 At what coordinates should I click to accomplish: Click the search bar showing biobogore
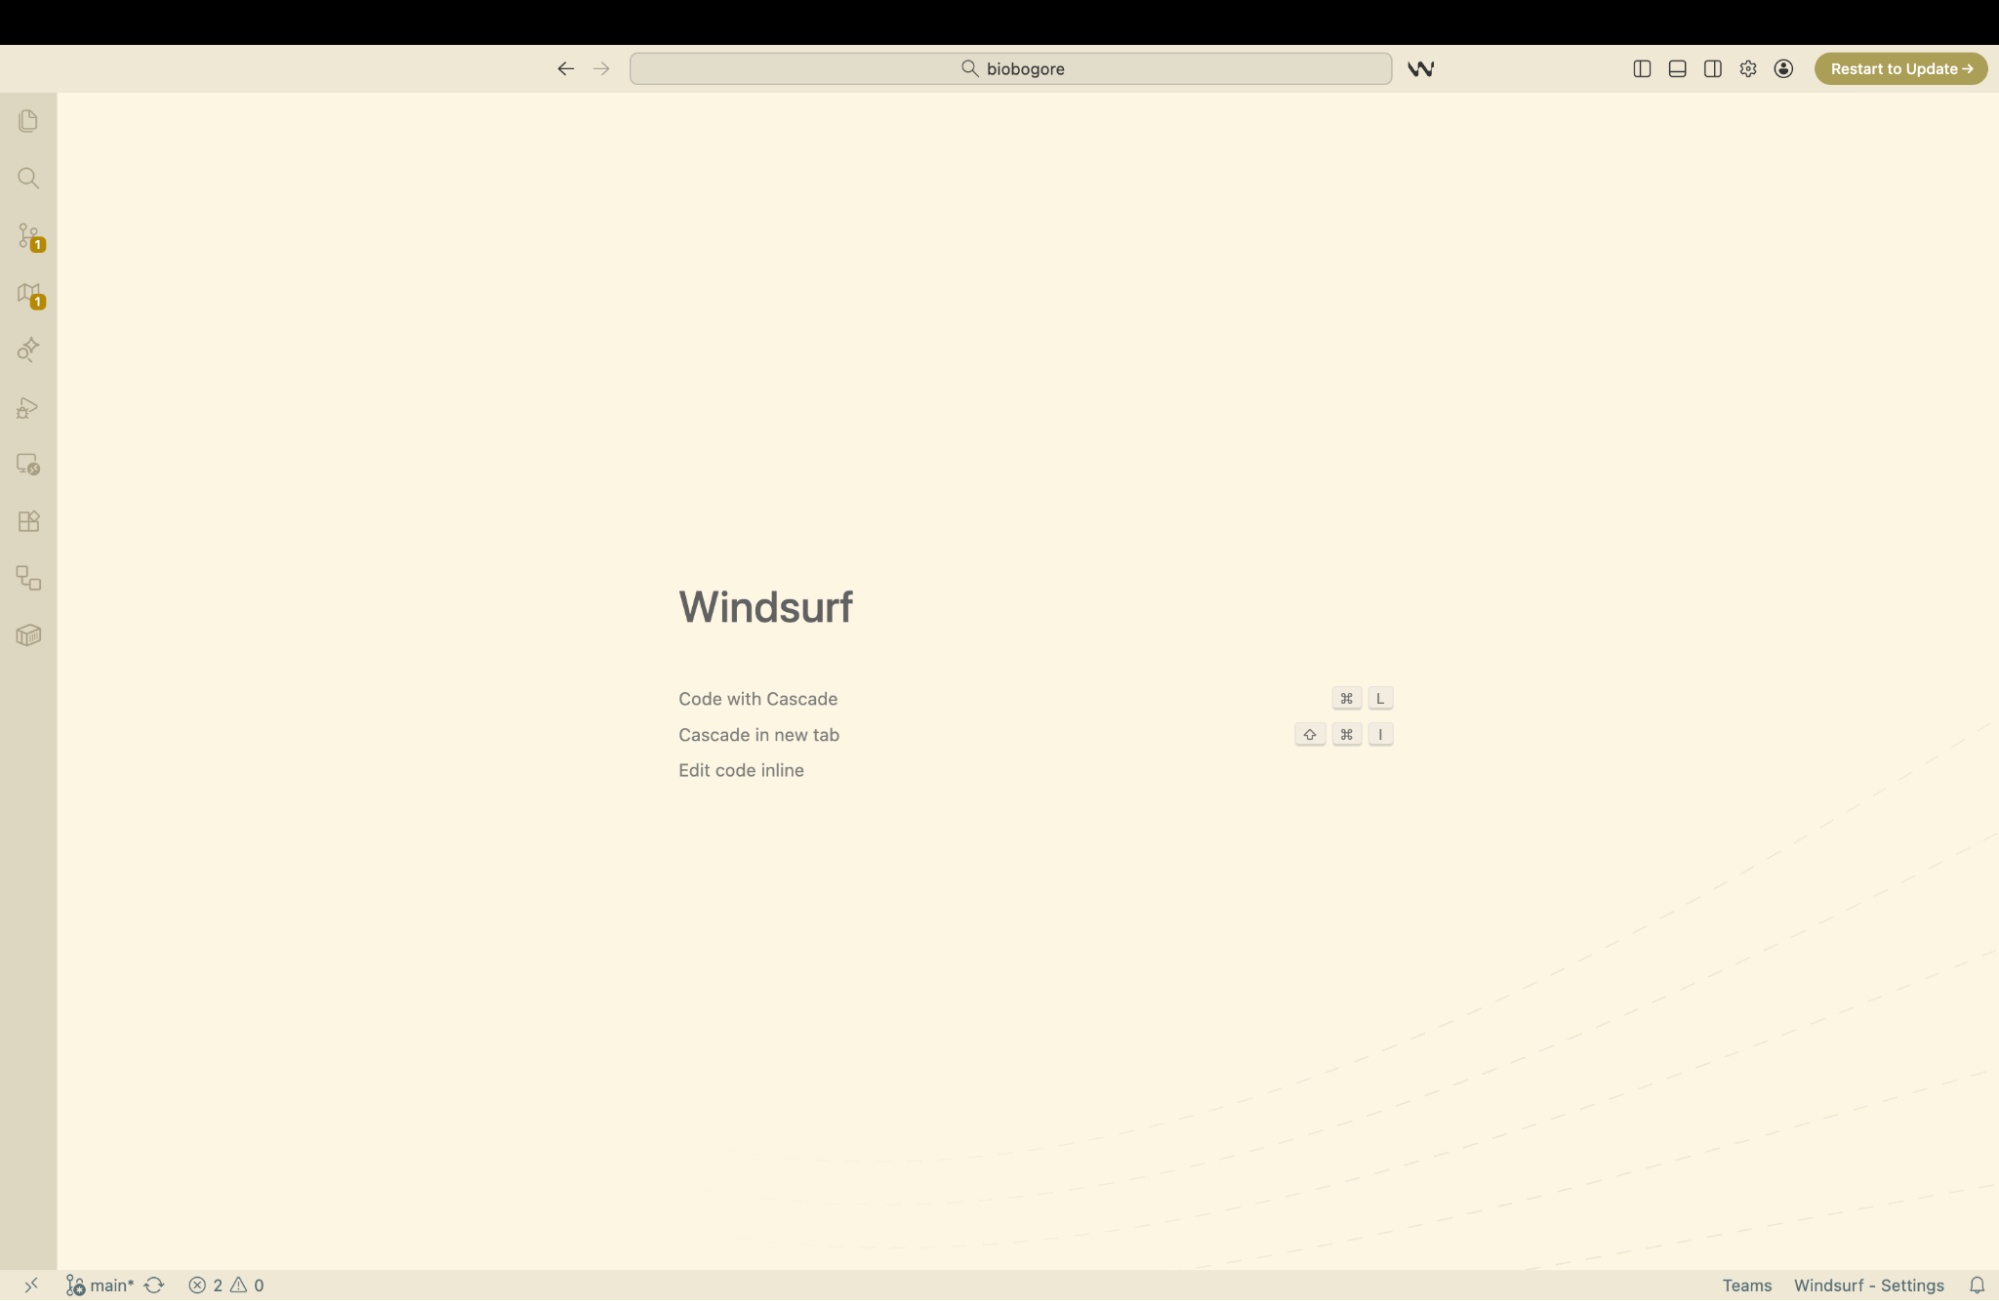(x=1010, y=68)
